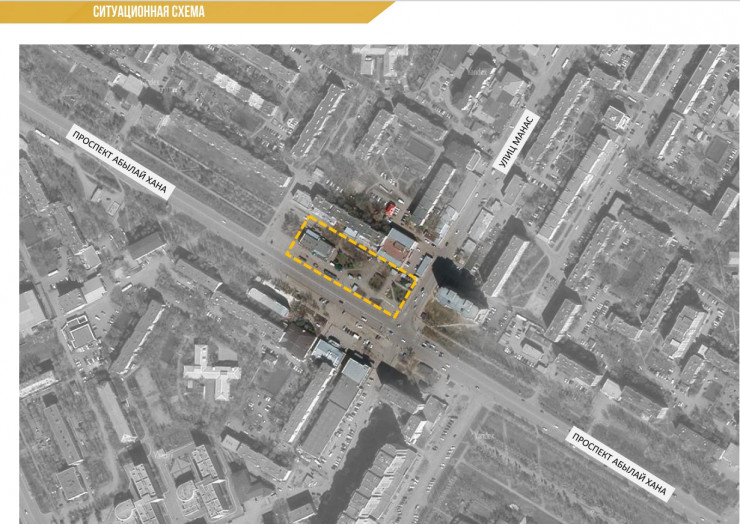This screenshot has height=524, width=740.
Task: Click inside the yellow dashed site boundary
Action: click(352, 265)
